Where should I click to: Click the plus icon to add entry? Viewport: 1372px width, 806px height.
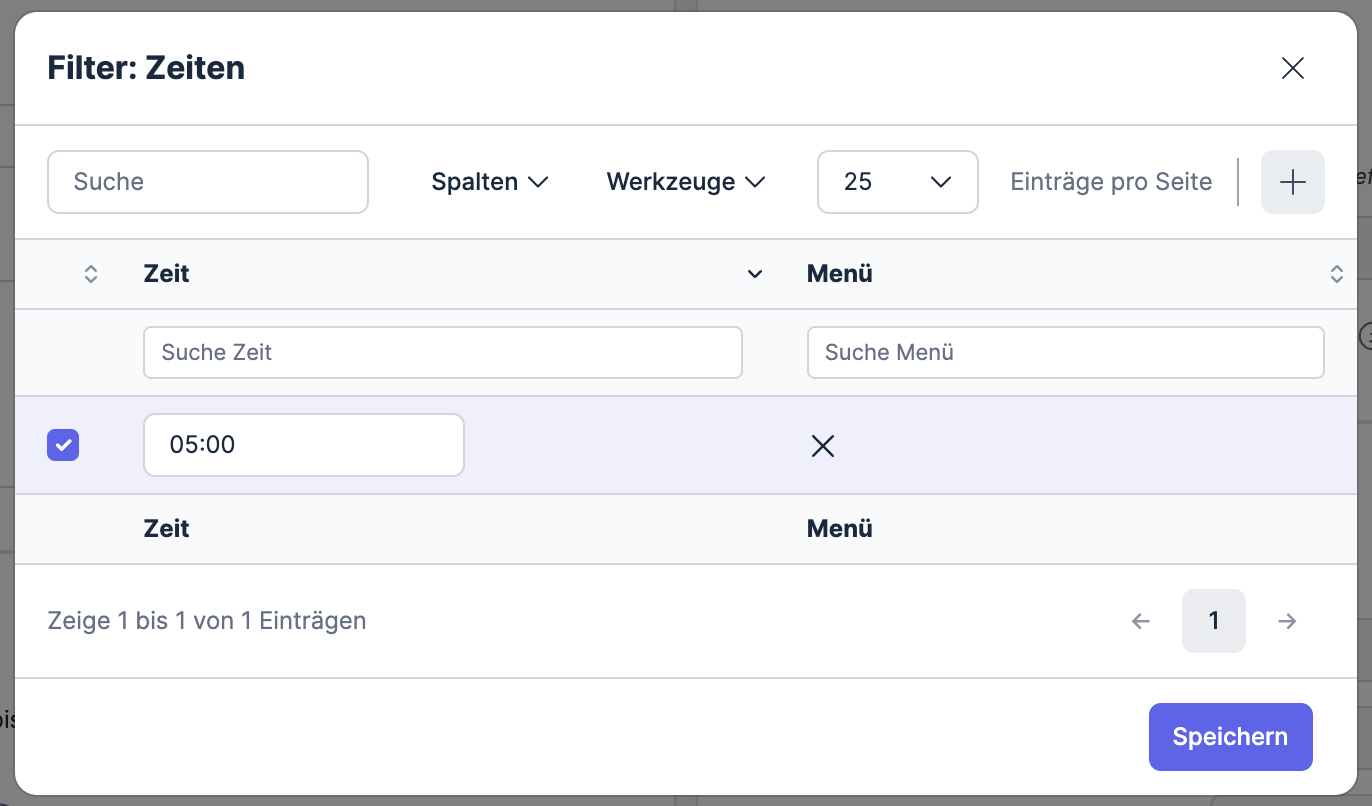tap(1292, 182)
